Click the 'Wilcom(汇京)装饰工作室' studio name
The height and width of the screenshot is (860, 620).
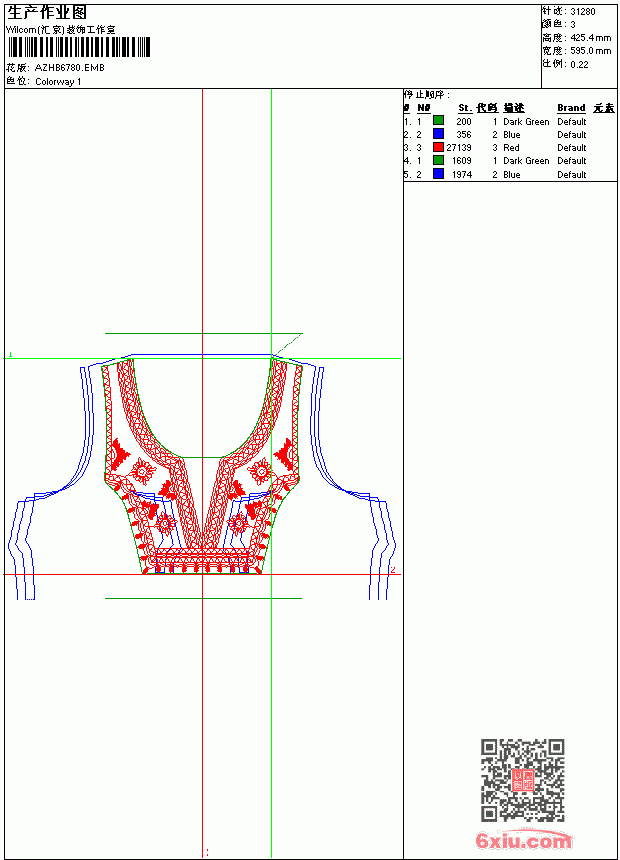coord(61,30)
